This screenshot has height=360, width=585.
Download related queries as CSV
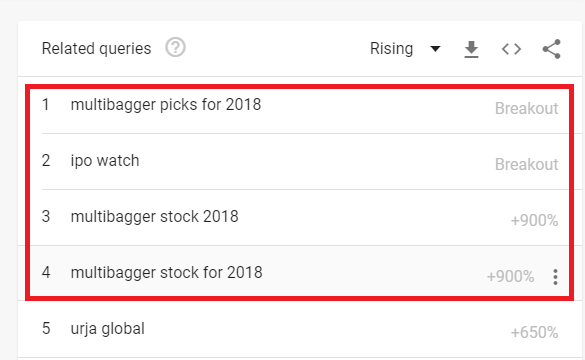471,49
